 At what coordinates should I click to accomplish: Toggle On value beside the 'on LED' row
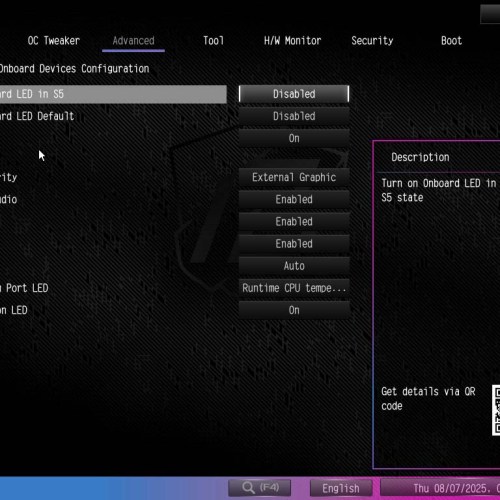click(294, 310)
